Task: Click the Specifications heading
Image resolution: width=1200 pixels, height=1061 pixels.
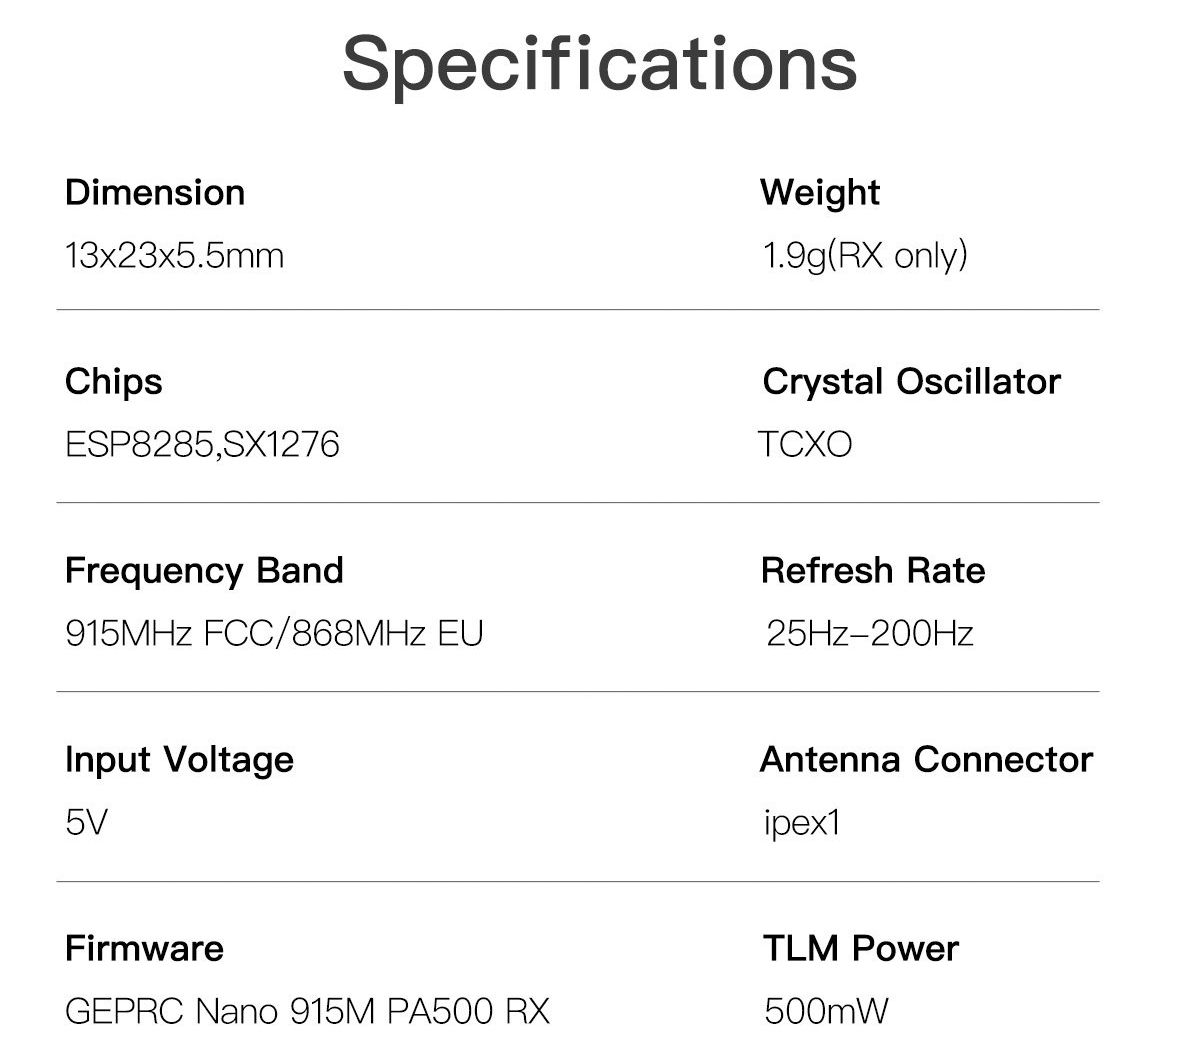Action: pos(600,64)
